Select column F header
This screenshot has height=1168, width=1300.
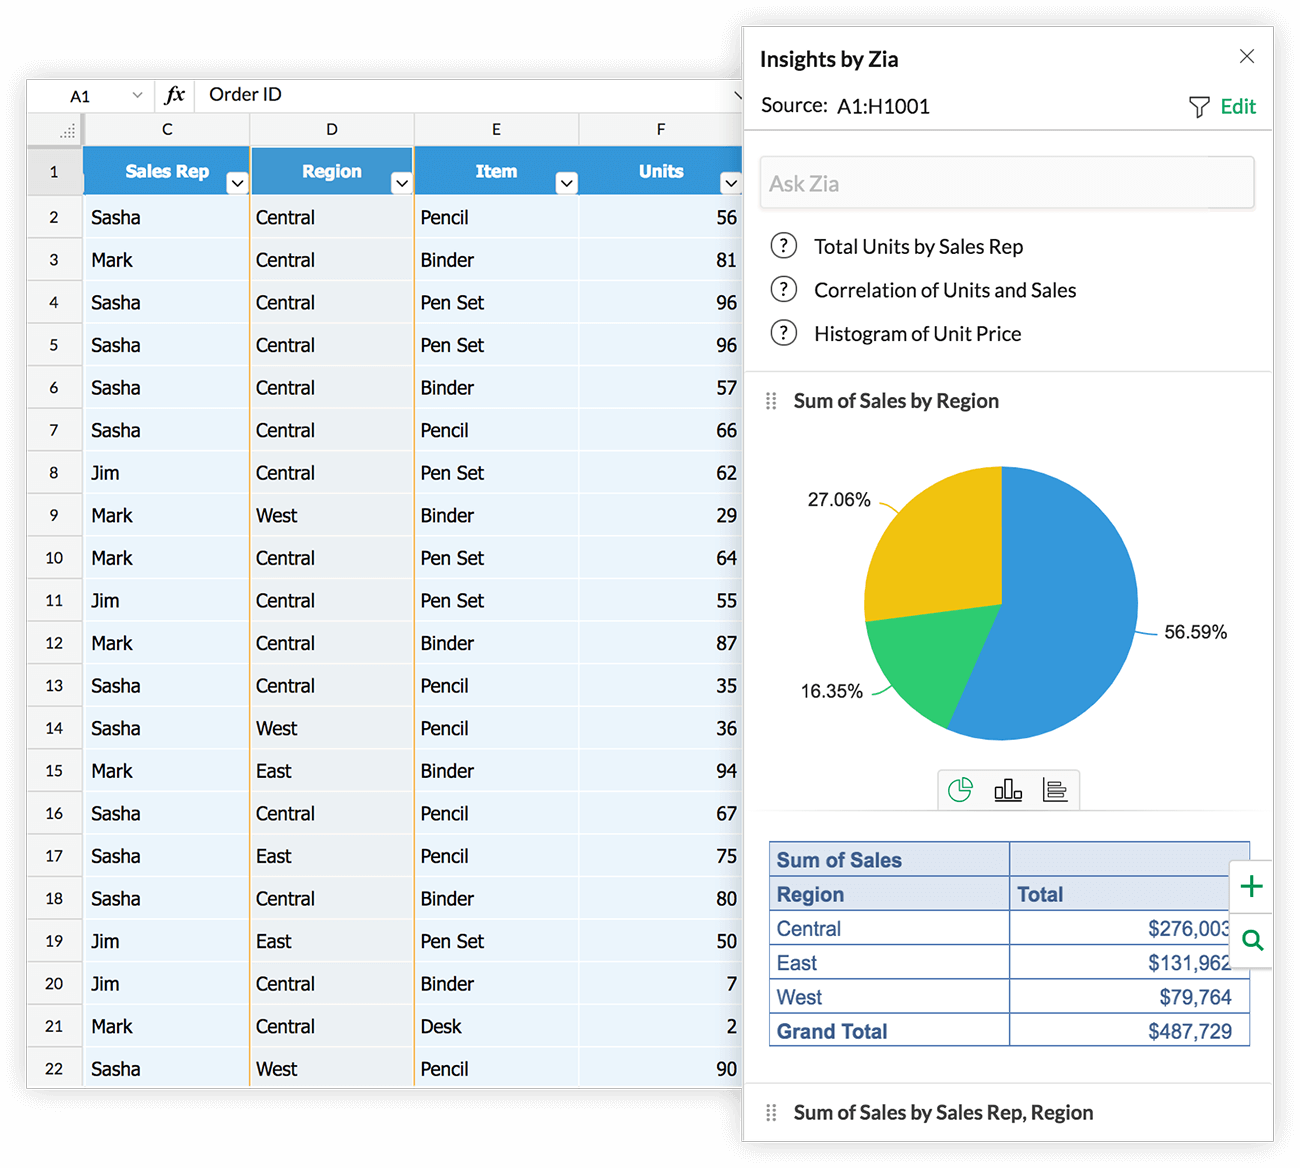pos(661,130)
